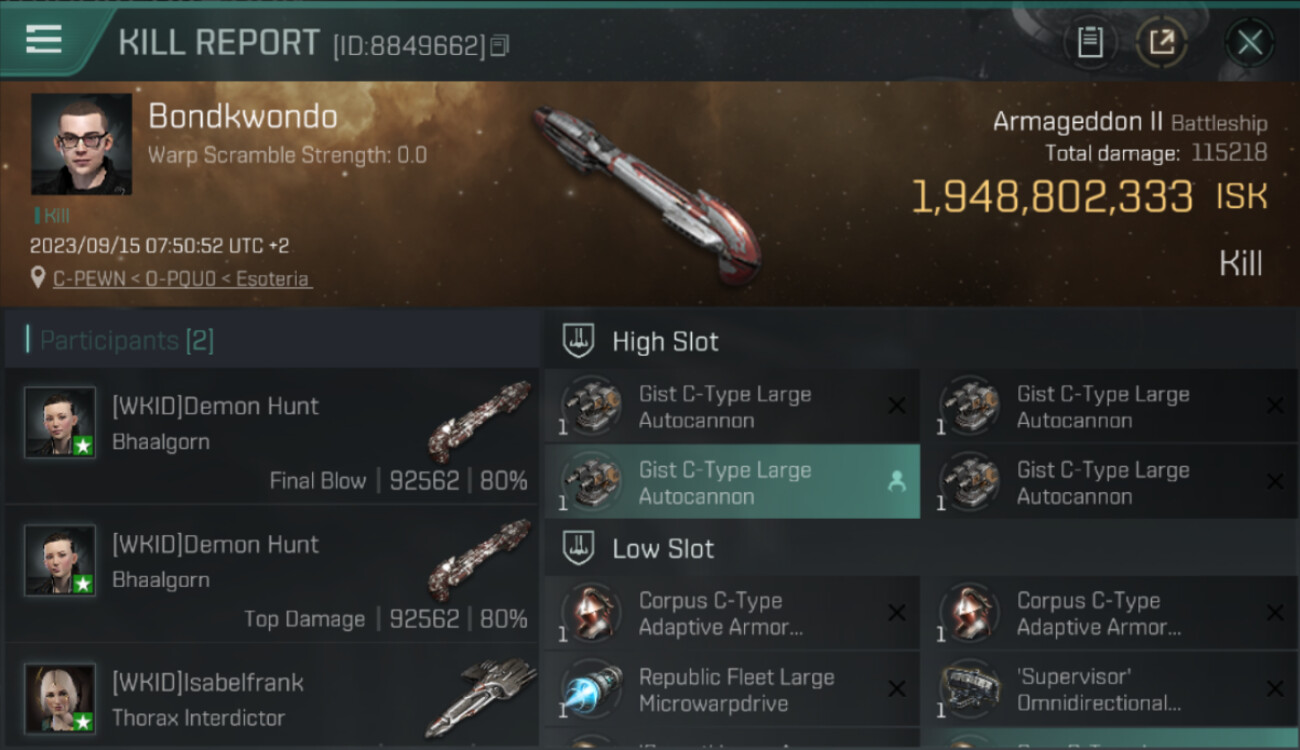Open the Republic Fleet Large Microwarpdrive item

coord(732,689)
